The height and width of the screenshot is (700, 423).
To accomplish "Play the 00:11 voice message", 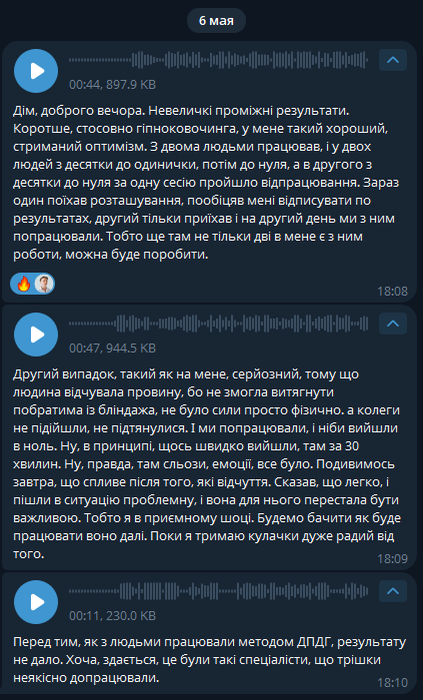I will [x=36, y=602].
